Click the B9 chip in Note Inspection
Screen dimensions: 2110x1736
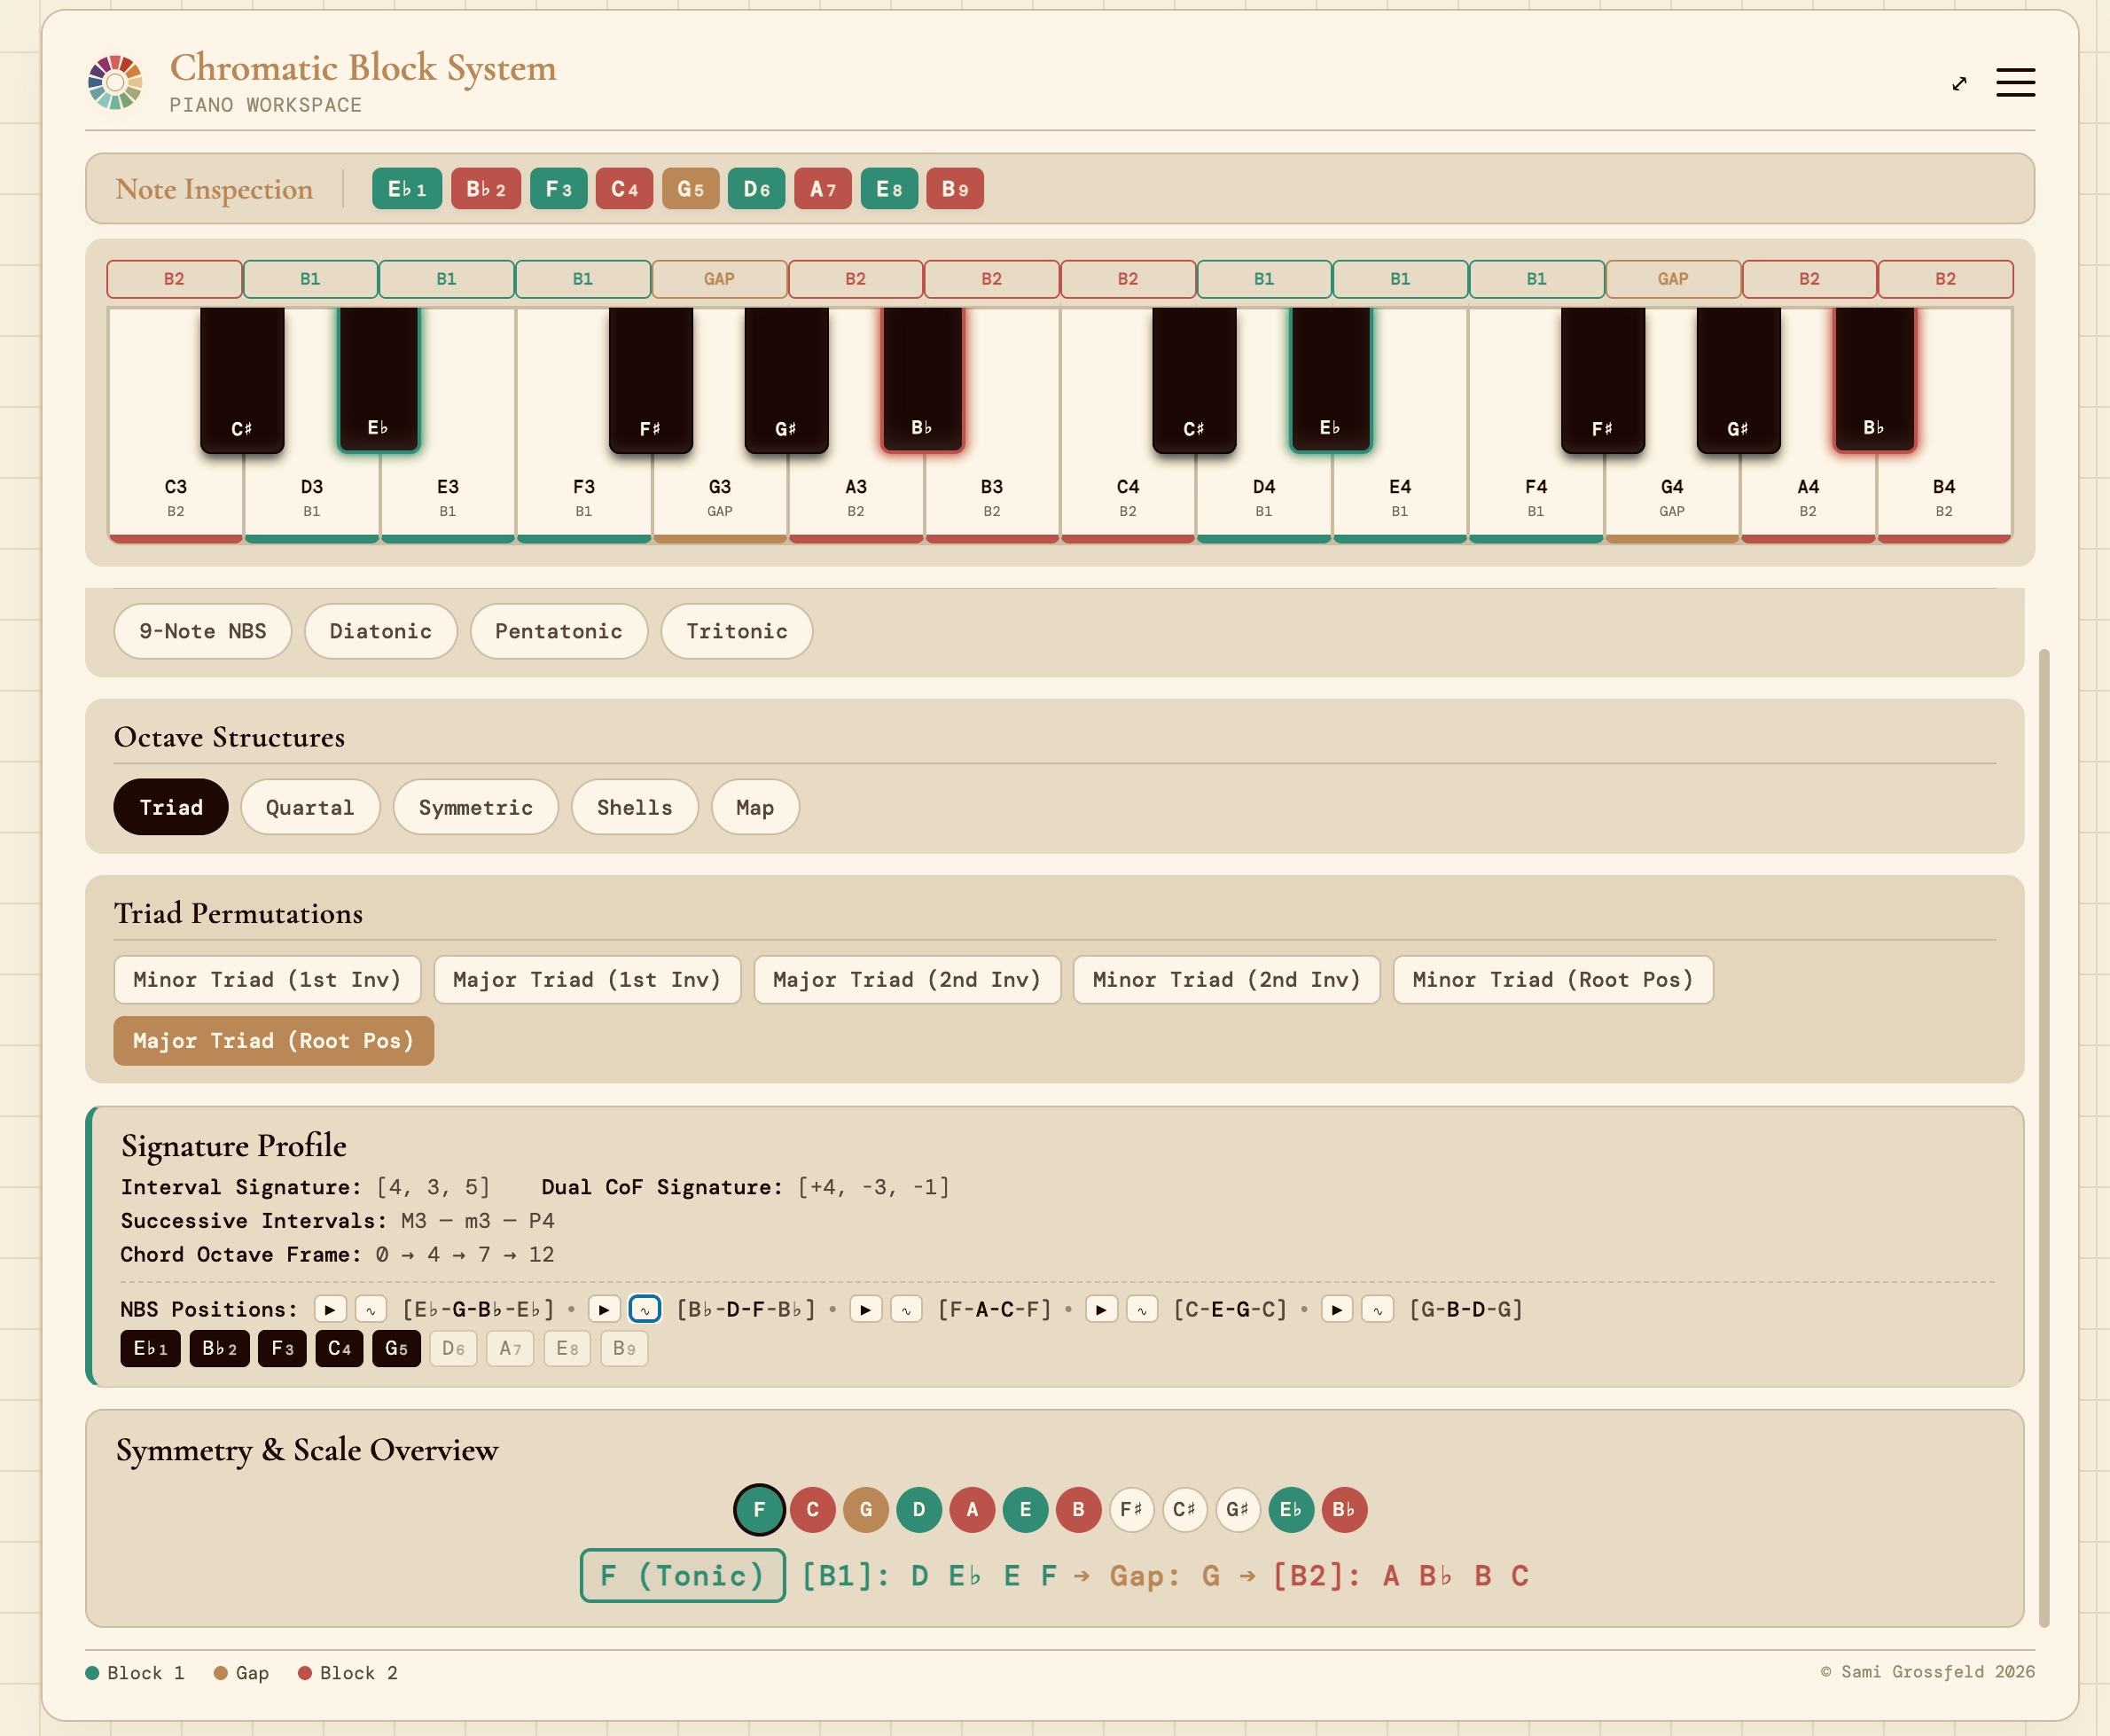click(955, 189)
